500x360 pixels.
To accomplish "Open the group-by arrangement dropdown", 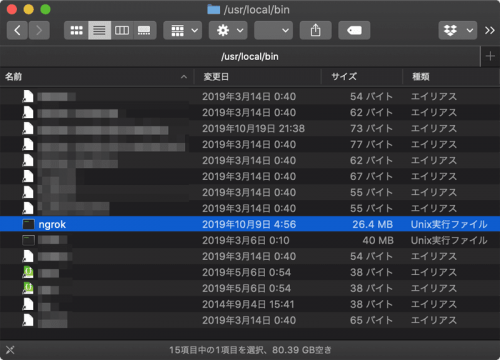I will point(182,30).
